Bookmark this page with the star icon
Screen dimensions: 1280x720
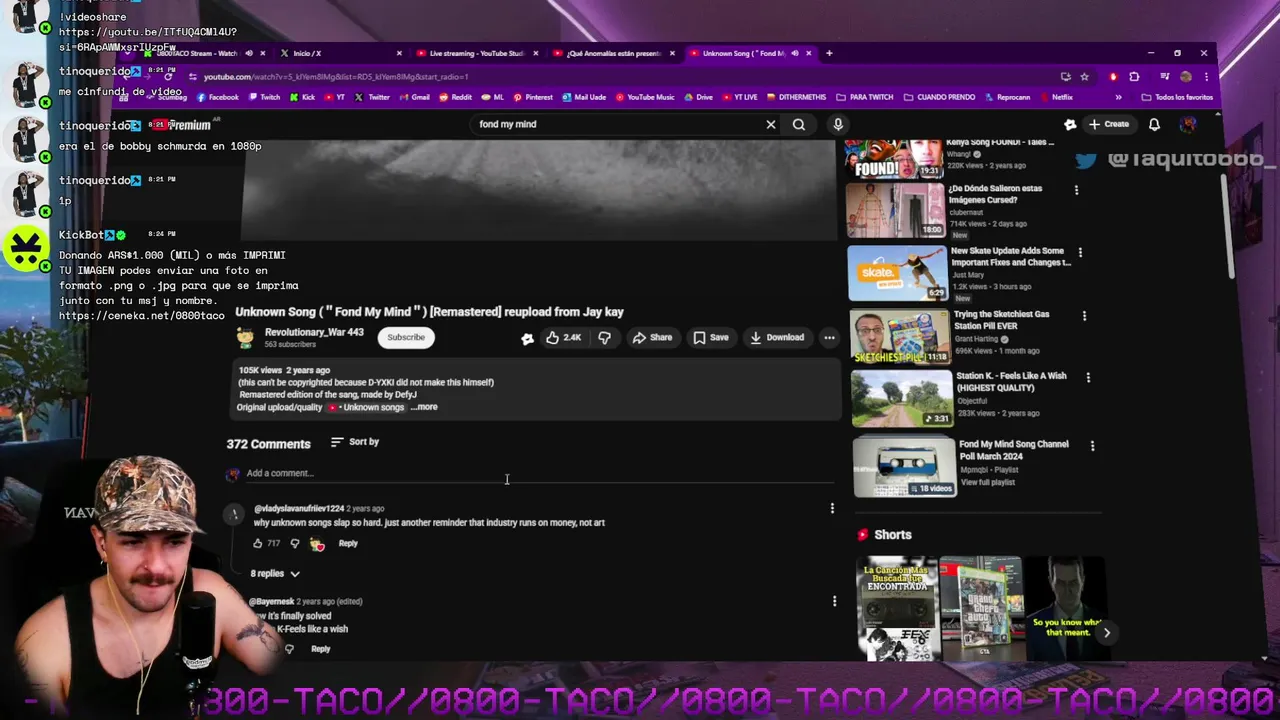(1084, 77)
